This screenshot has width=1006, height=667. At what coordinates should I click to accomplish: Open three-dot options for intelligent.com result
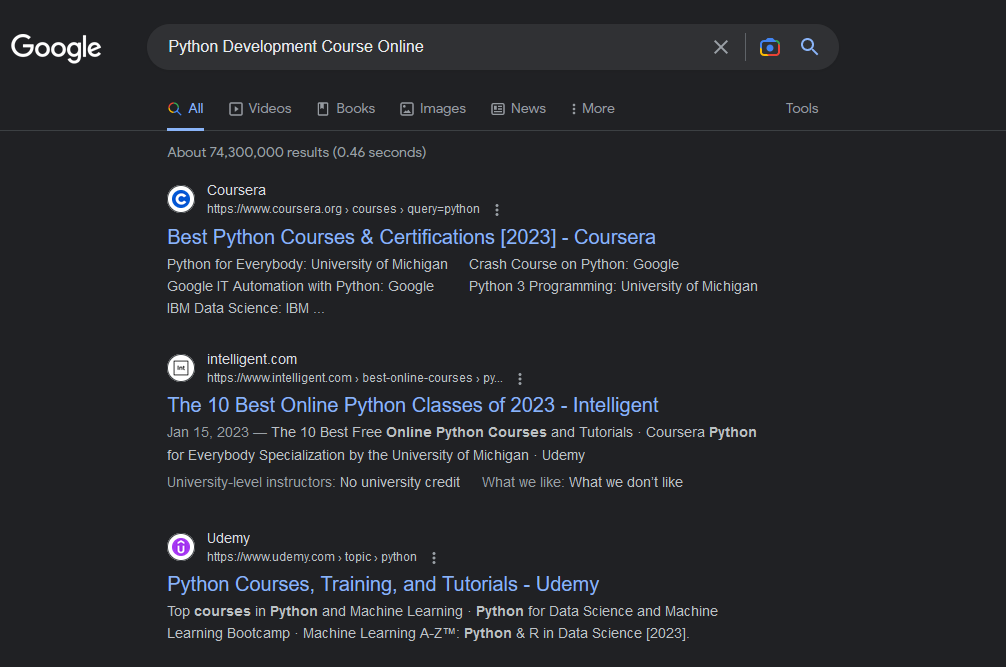[x=520, y=379]
